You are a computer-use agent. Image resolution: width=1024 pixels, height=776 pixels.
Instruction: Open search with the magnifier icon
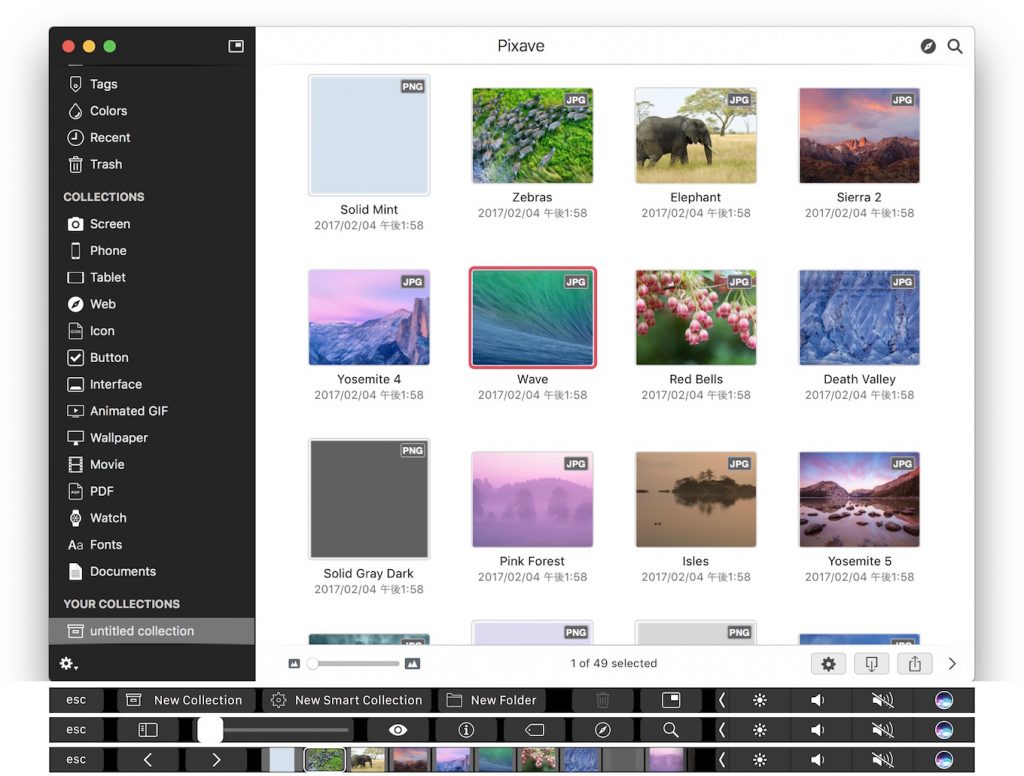pyautogui.click(x=954, y=46)
